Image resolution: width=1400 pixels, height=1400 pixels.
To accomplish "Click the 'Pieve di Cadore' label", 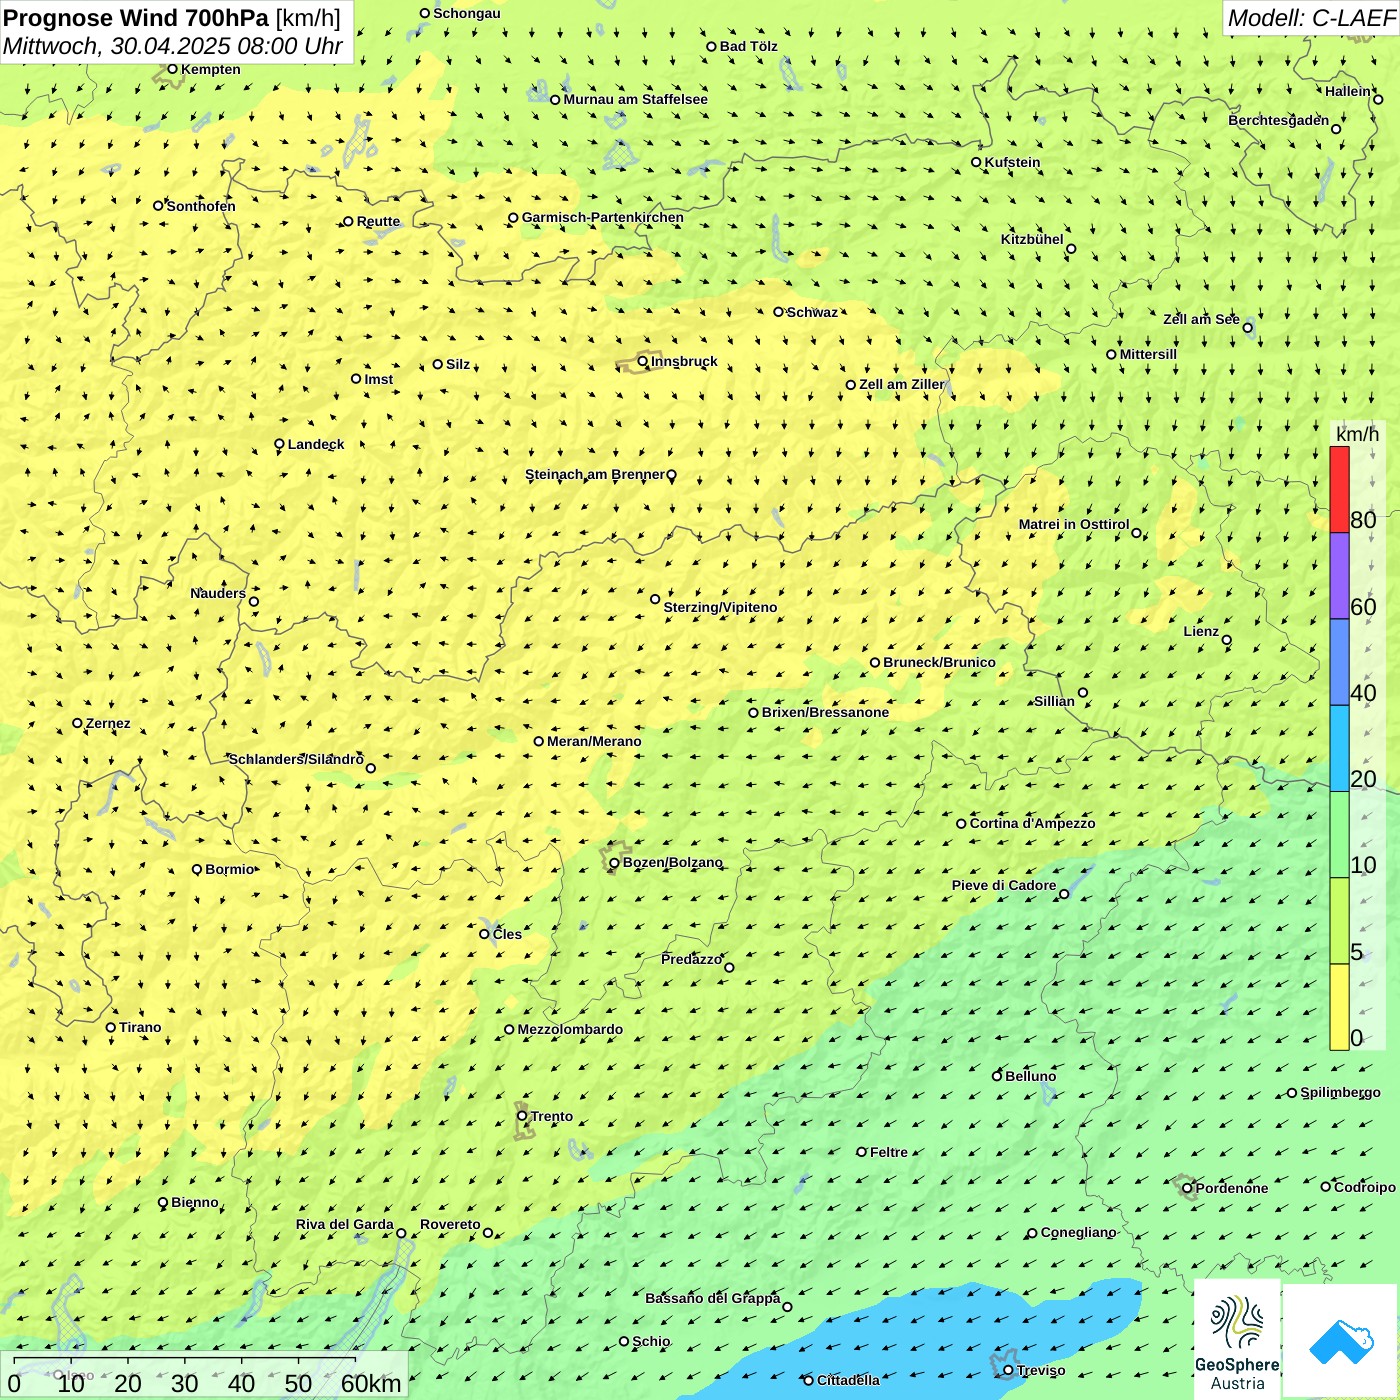I will click(1003, 885).
